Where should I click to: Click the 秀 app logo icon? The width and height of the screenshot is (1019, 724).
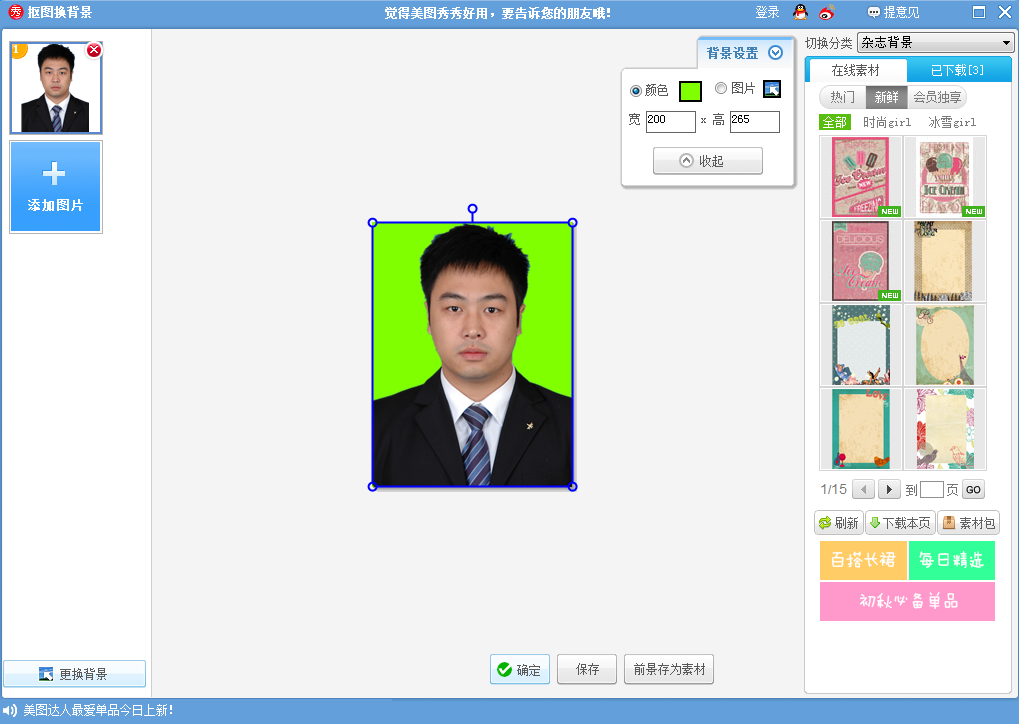click(16, 12)
